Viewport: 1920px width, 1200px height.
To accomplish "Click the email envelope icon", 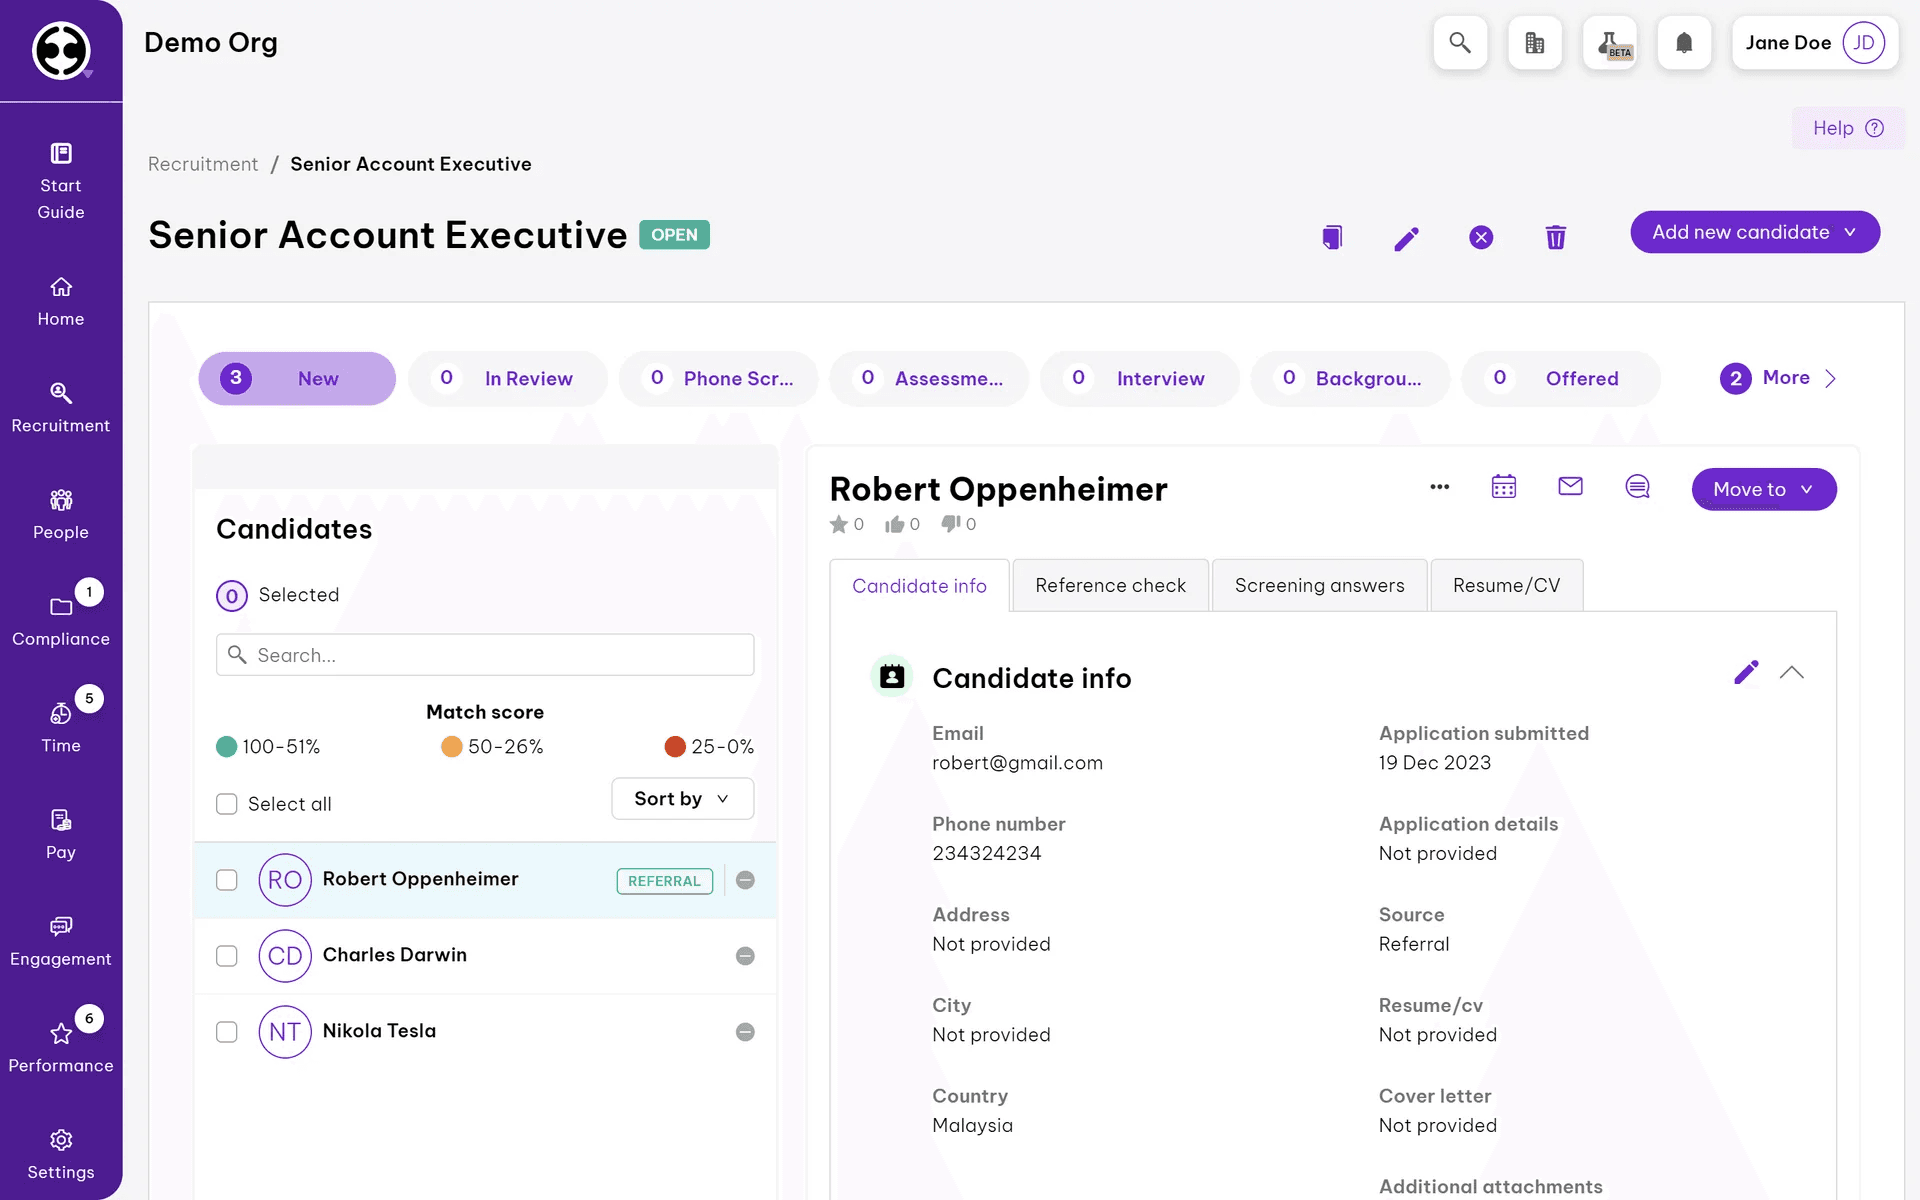I will 1570,487.
